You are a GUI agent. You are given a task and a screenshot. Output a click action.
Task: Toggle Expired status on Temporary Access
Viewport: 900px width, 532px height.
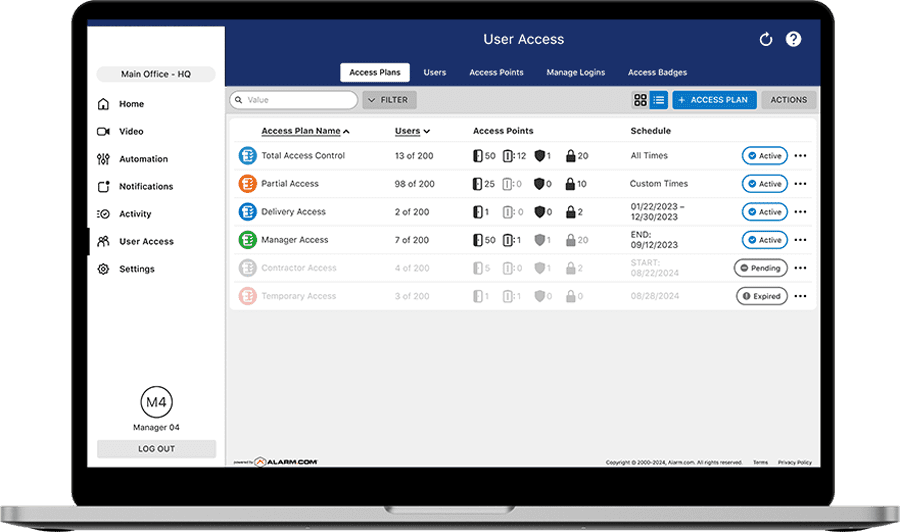[x=761, y=296]
